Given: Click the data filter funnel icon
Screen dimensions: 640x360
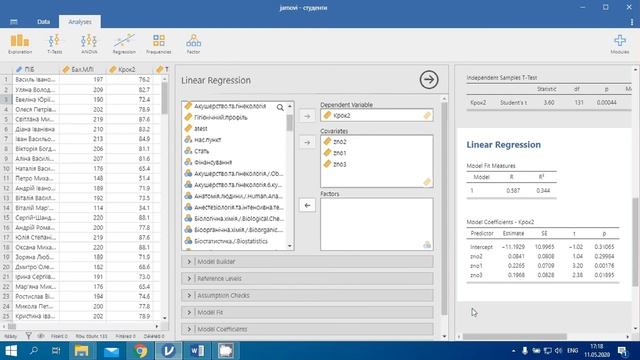Looking at the screenshot, I should [28, 336].
